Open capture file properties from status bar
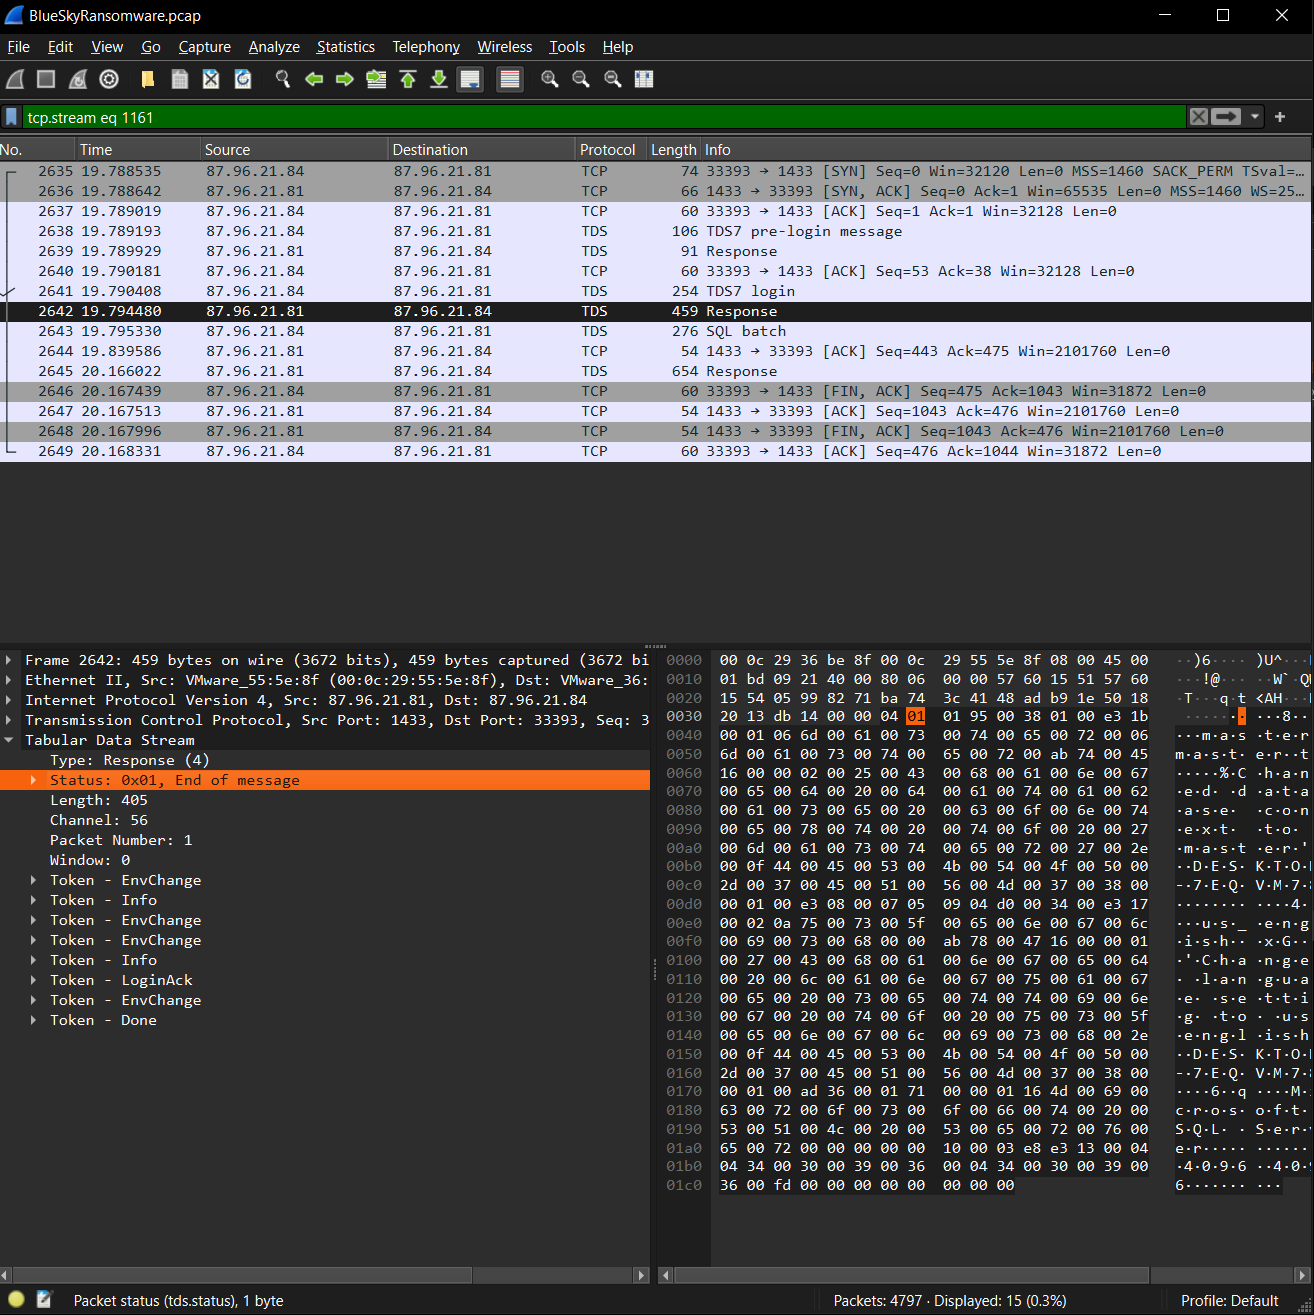Viewport: 1314px width, 1315px height. (x=44, y=1300)
